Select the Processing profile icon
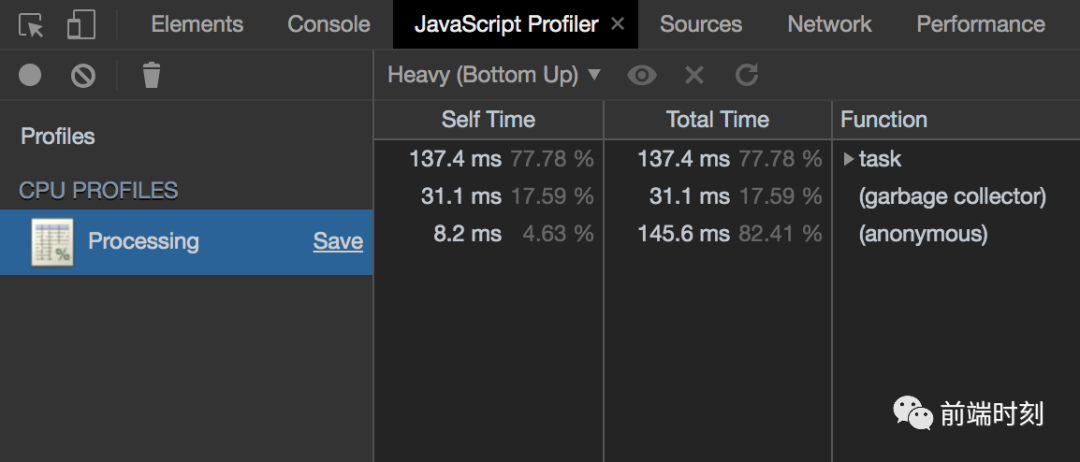Viewport: 1080px width, 462px height. tap(52, 242)
